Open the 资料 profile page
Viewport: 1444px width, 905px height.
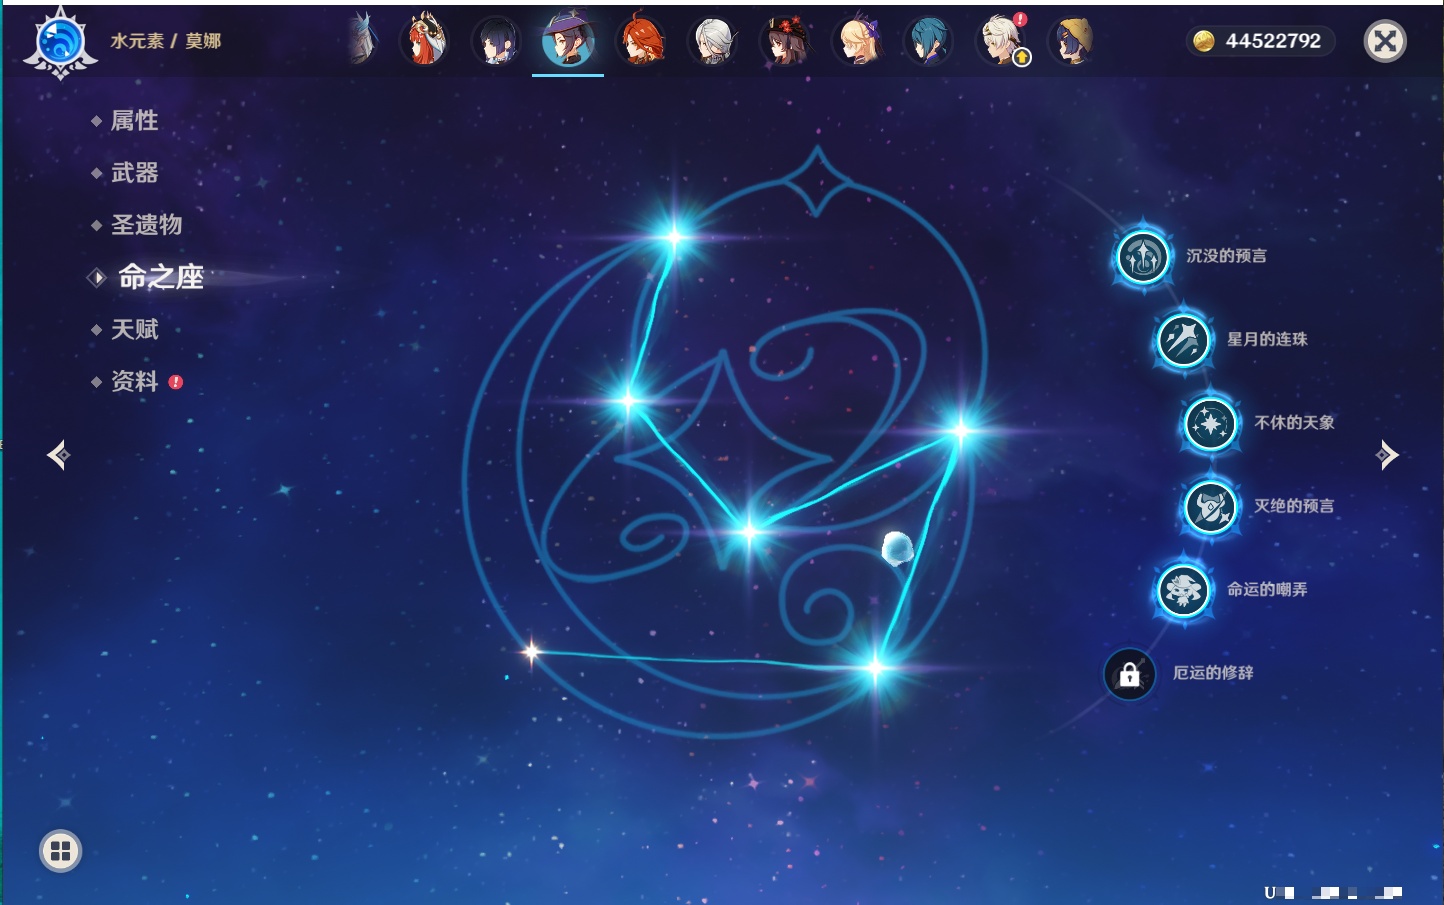pyautogui.click(x=134, y=381)
